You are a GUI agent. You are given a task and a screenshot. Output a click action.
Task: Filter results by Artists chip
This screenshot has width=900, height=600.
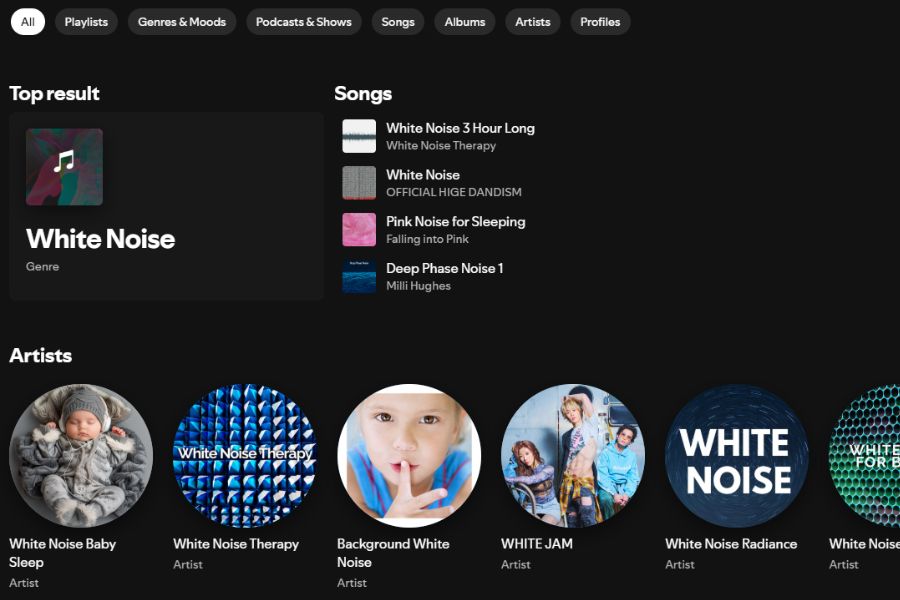point(533,22)
